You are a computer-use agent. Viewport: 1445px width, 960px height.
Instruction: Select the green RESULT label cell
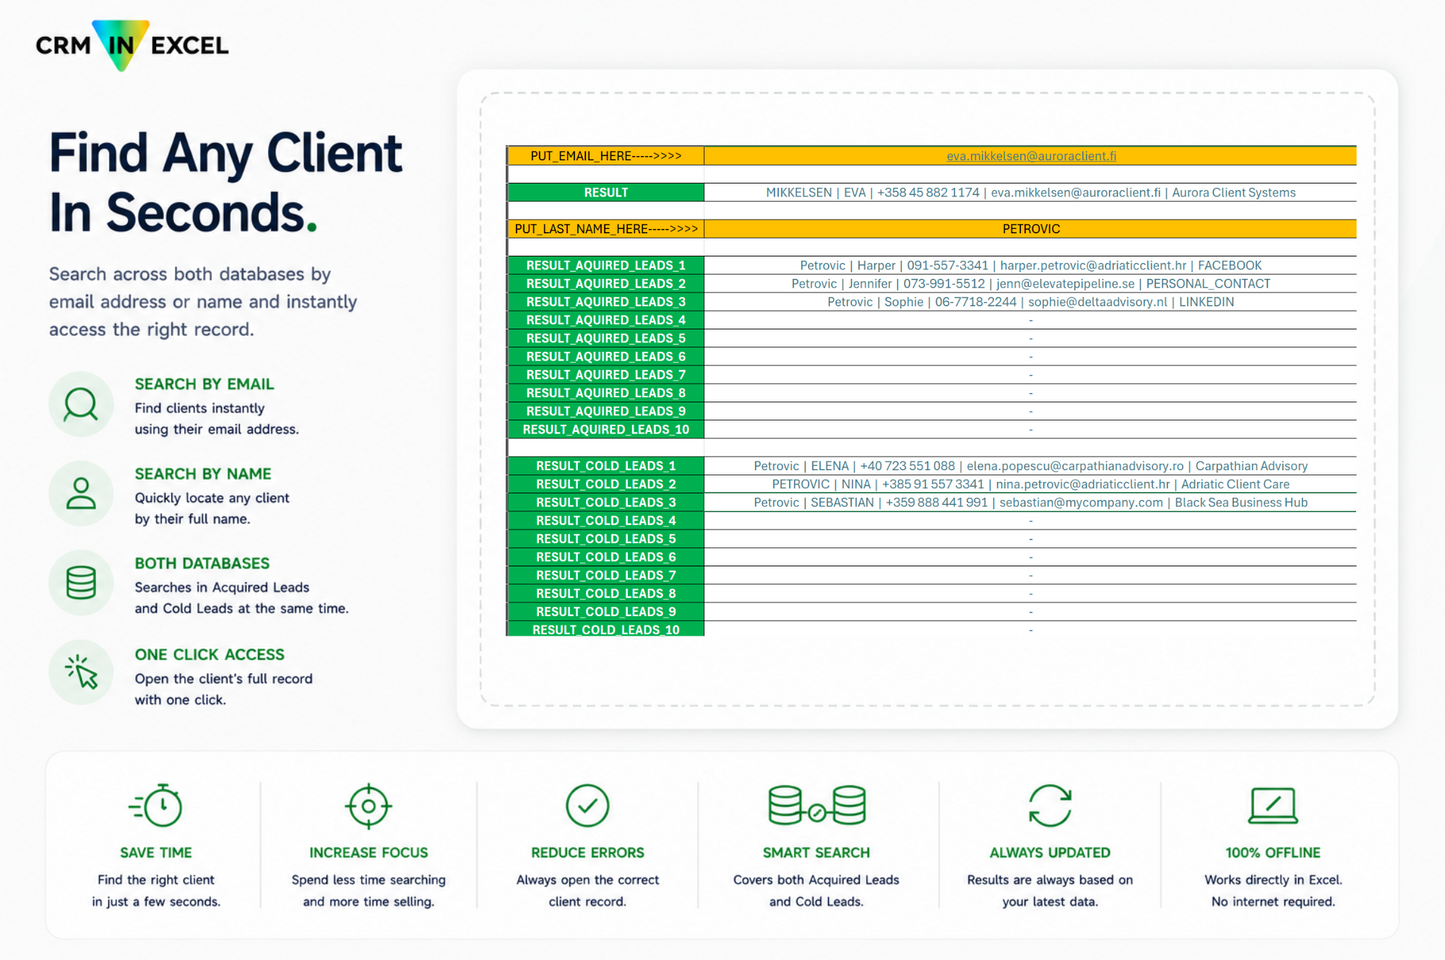[x=606, y=192]
